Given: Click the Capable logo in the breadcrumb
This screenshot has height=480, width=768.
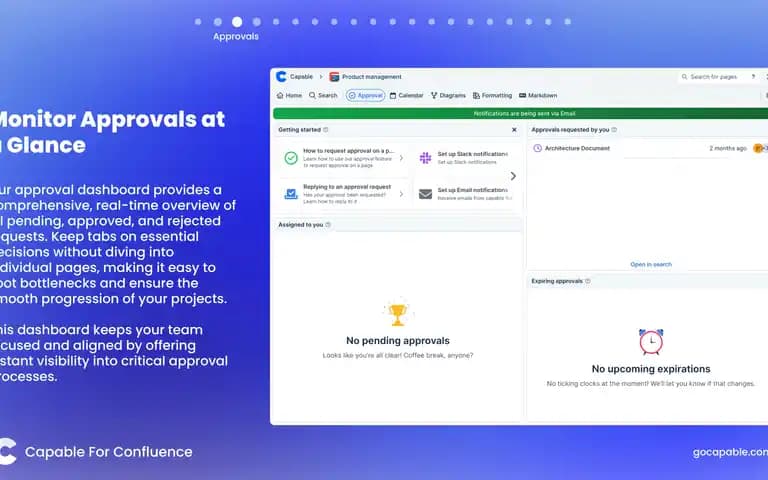Looking at the screenshot, I should click(x=281, y=76).
